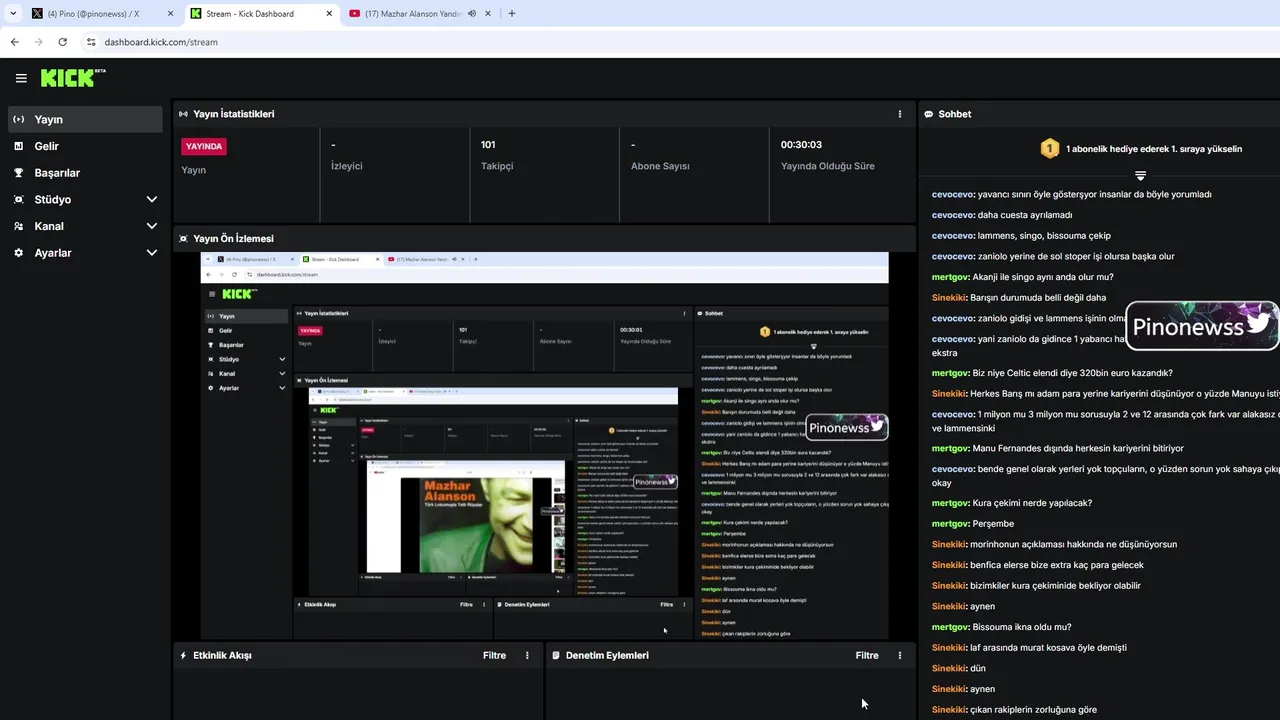Click the Başarılar trophy icon

[x=18, y=173]
